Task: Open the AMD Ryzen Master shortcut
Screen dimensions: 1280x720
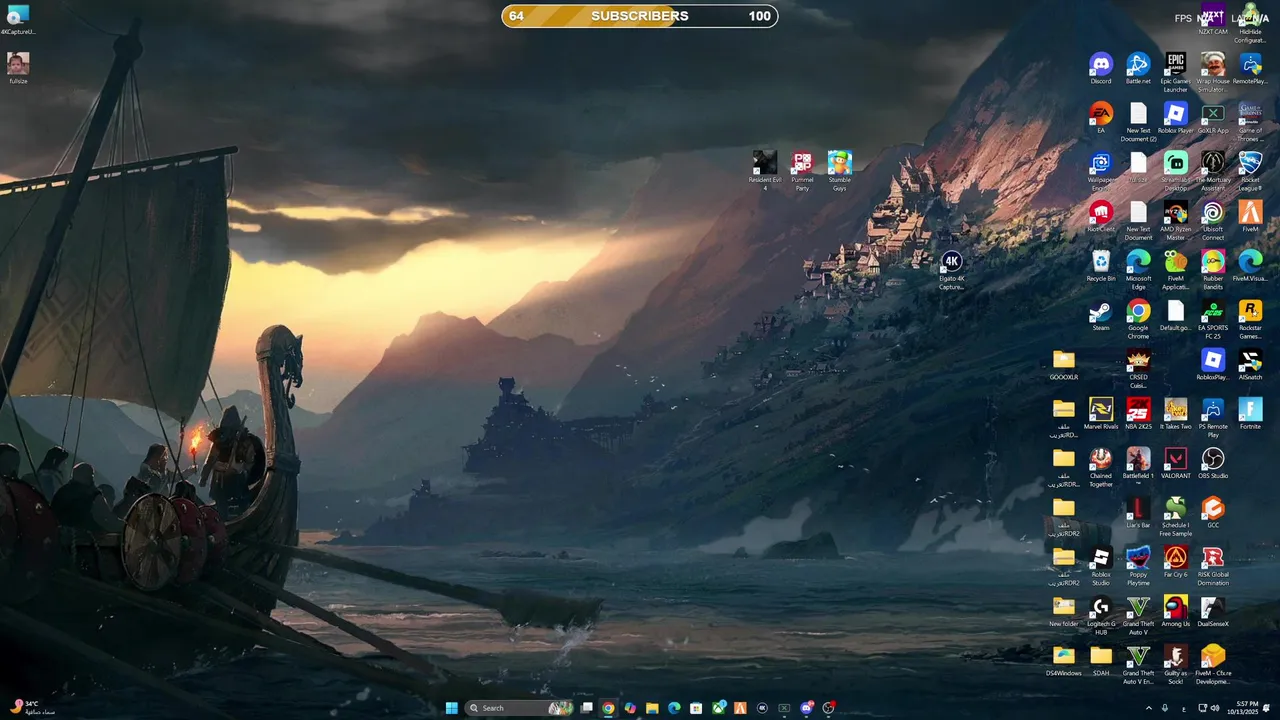Action: [1175, 221]
